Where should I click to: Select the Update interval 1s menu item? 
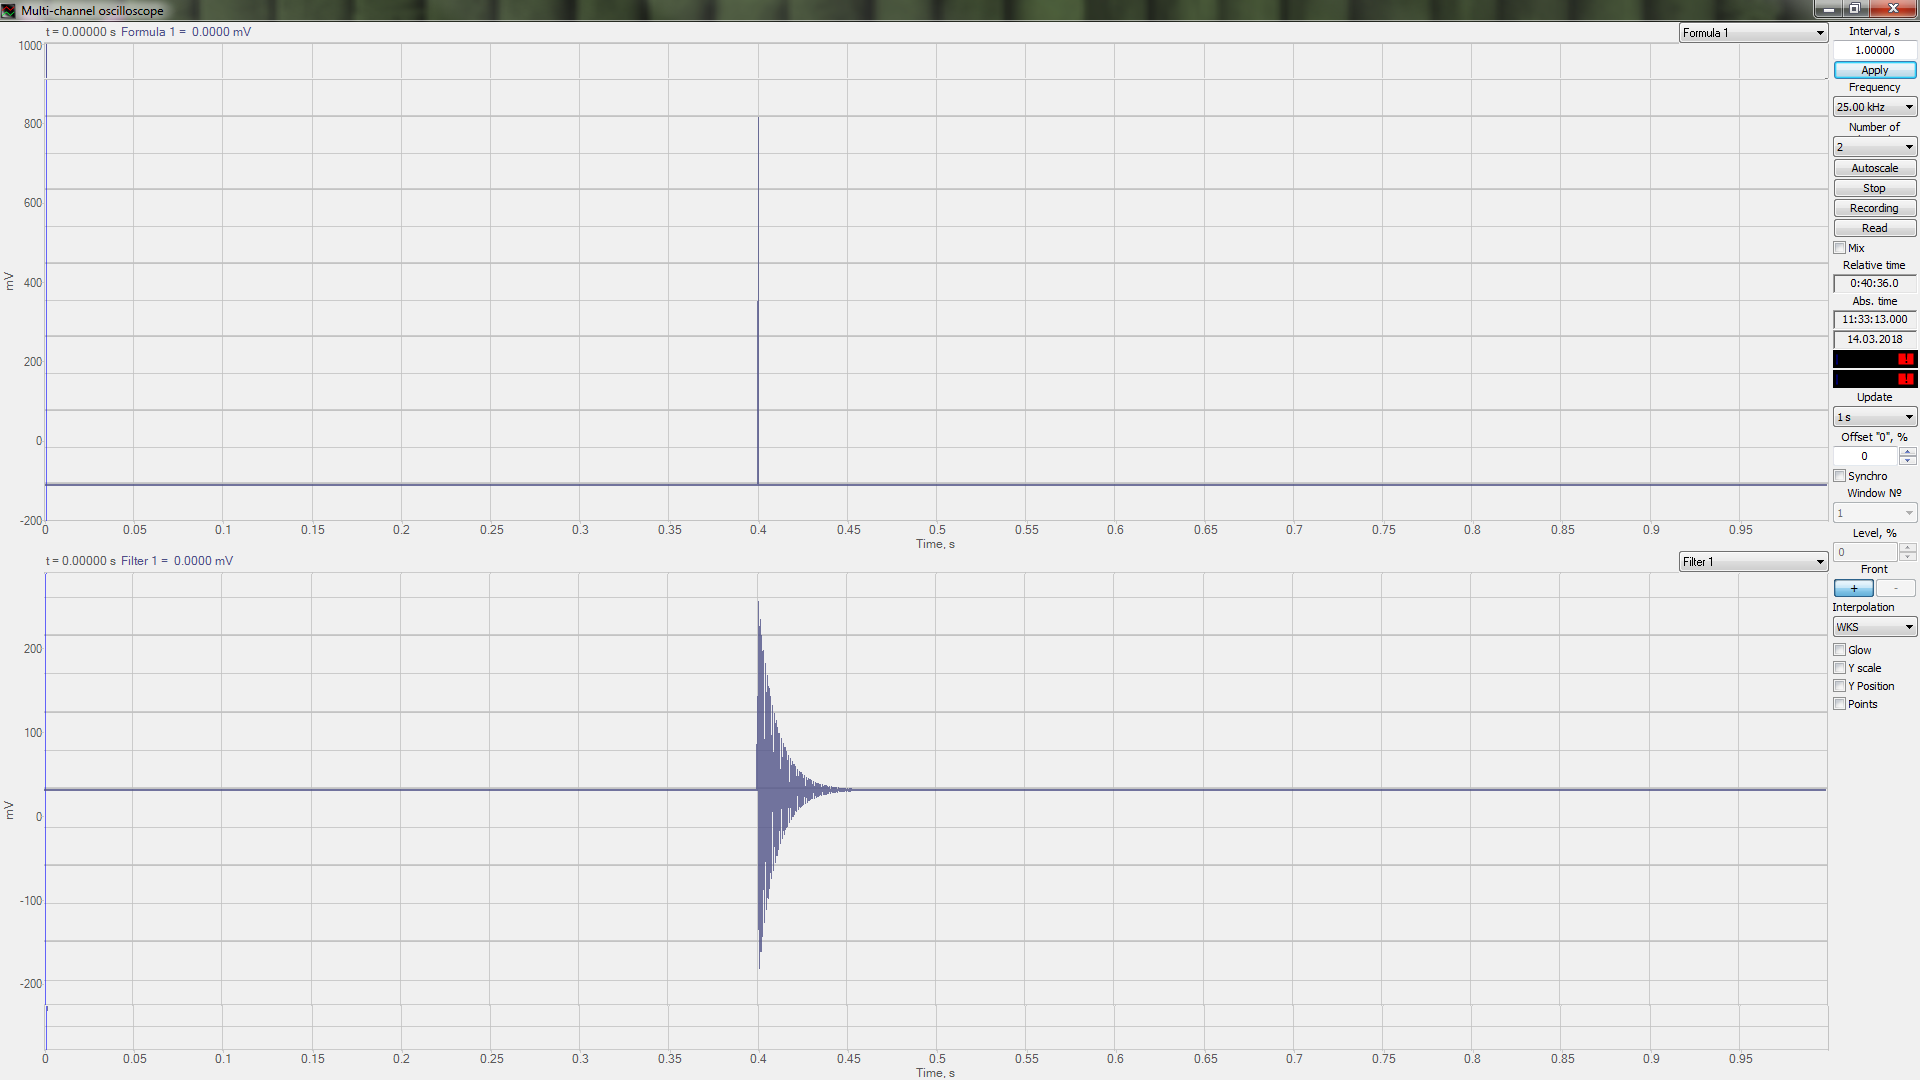[x=1869, y=417]
